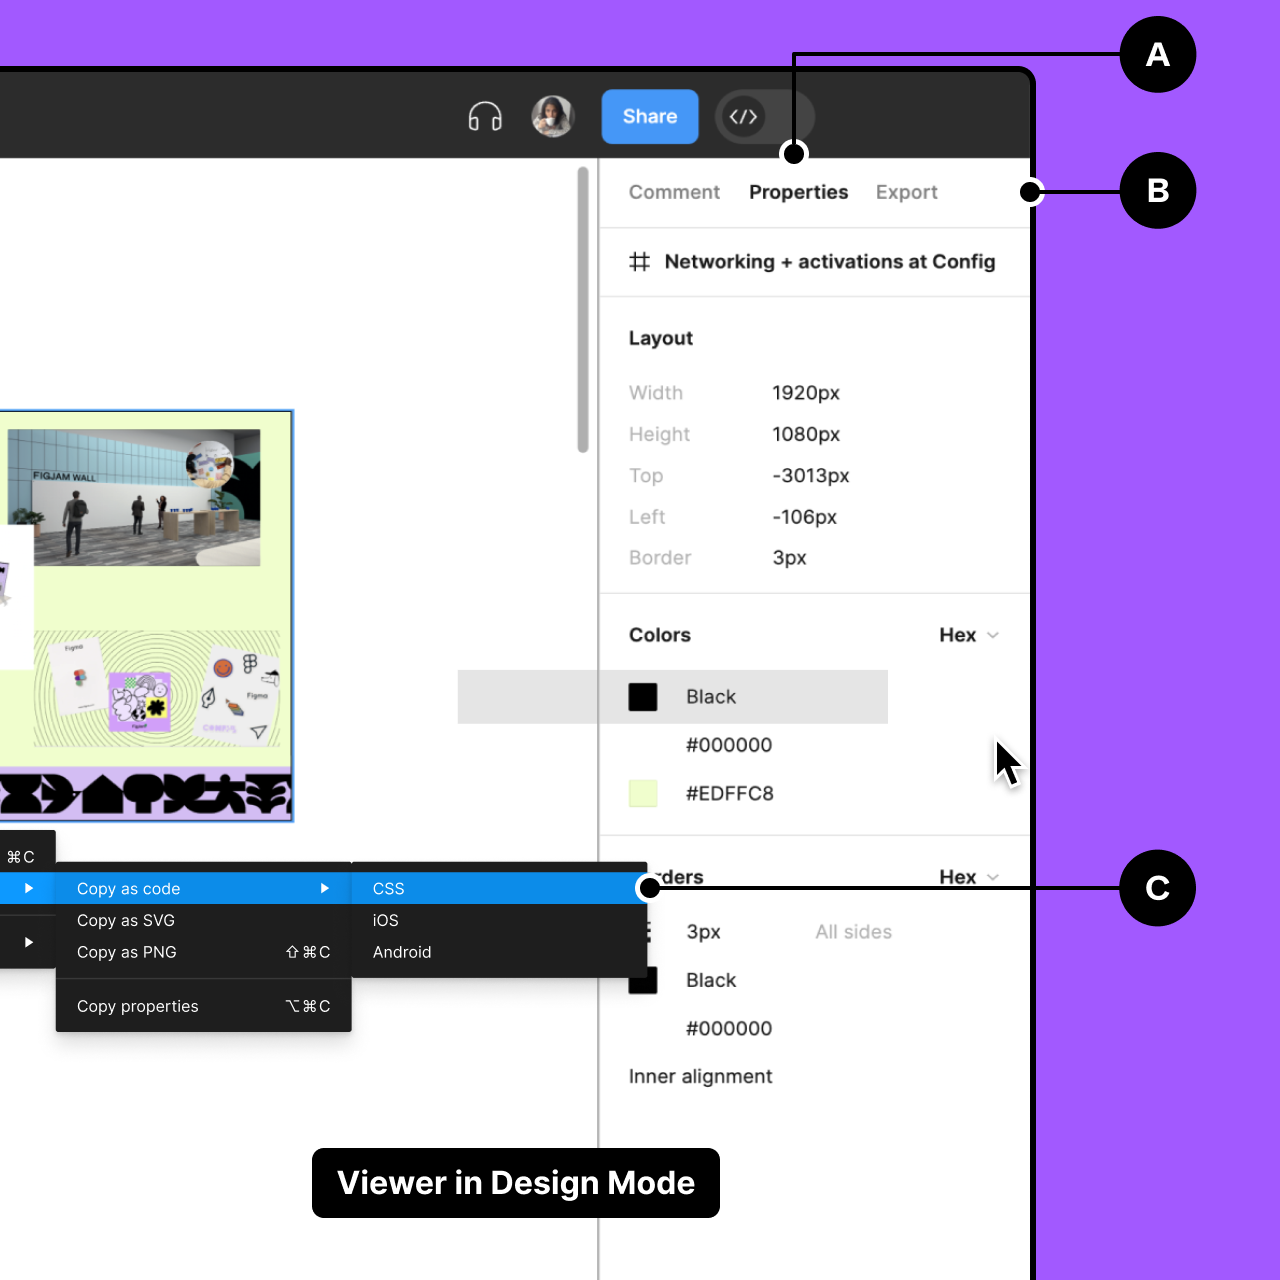Expand the Copy as code submenu arrow
The height and width of the screenshot is (1280, 1280).
(325, 889)
